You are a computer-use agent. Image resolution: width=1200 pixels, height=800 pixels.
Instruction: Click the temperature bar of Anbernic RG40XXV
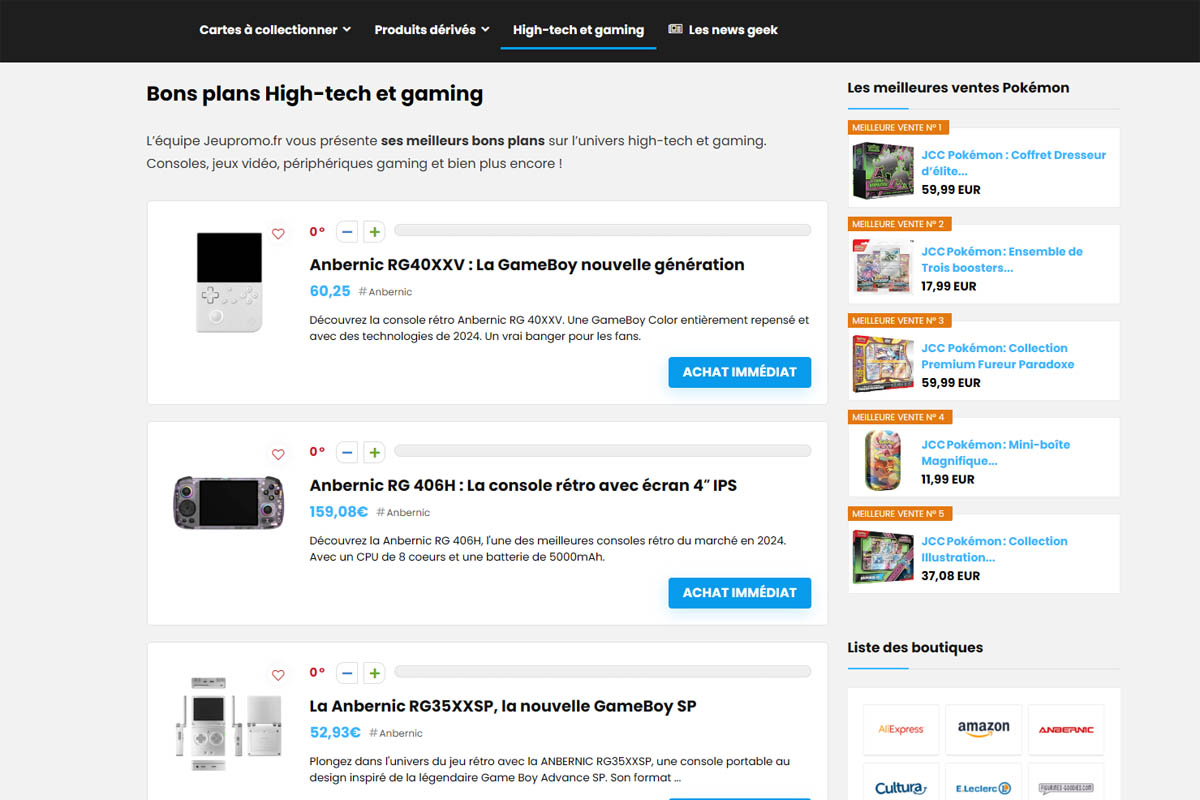[x=602, y=231]
